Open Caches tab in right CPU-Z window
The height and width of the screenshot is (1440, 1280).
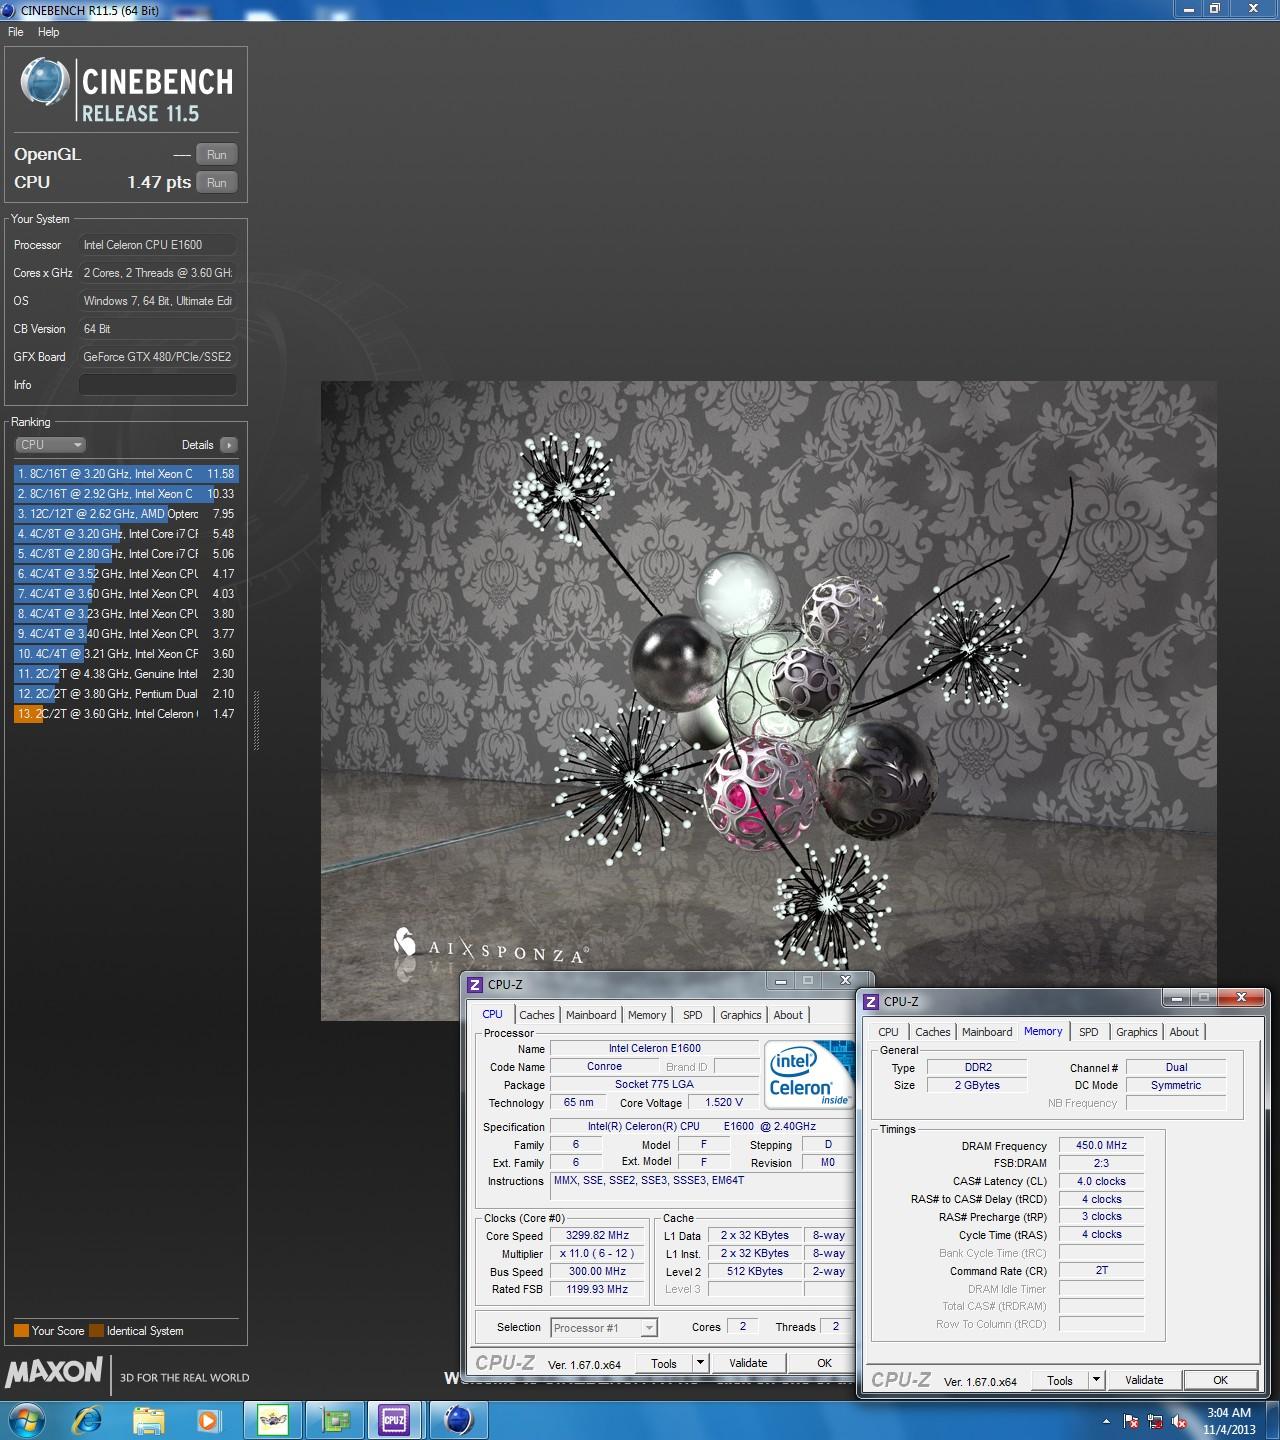(x=933, y=1032)
